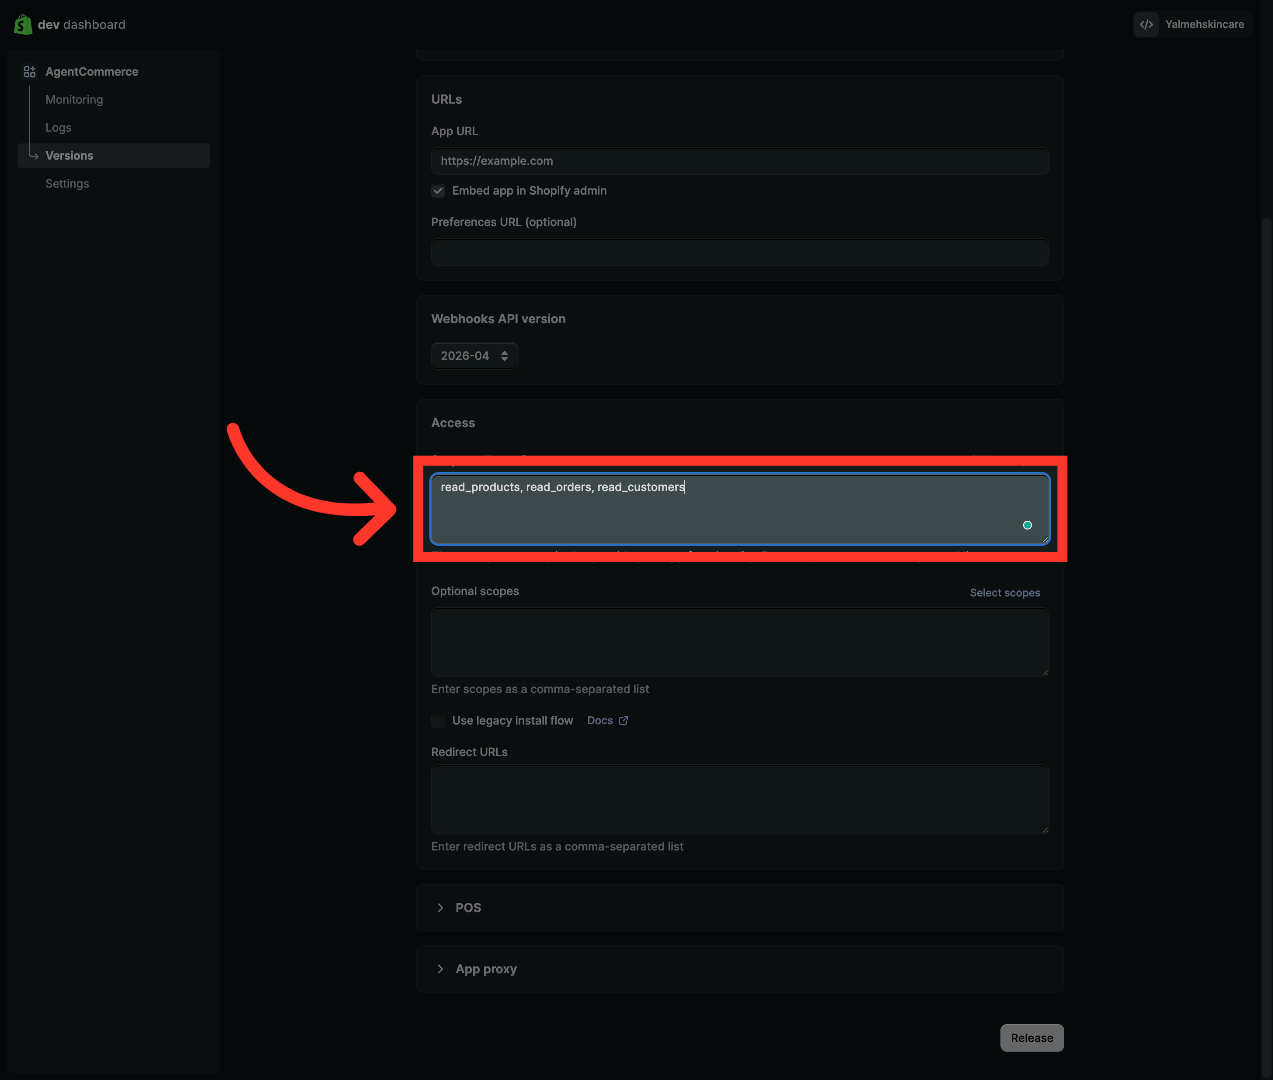This screenshot has width=1273, height=1080.
Task: Open Logs in the sidebar
Action: pos(58,128)
